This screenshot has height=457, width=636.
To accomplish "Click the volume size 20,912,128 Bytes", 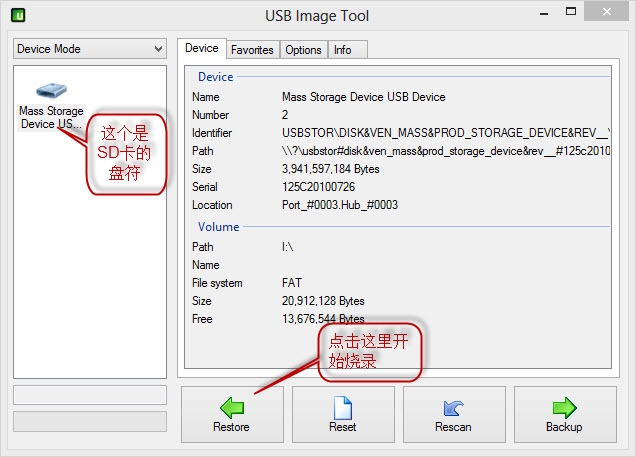I will (323, 301).
